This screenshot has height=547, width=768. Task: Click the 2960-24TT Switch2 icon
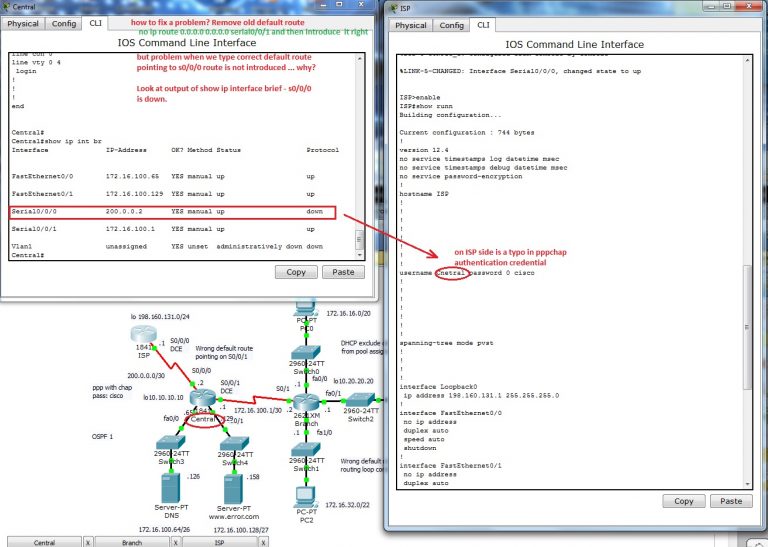[360, 400]
